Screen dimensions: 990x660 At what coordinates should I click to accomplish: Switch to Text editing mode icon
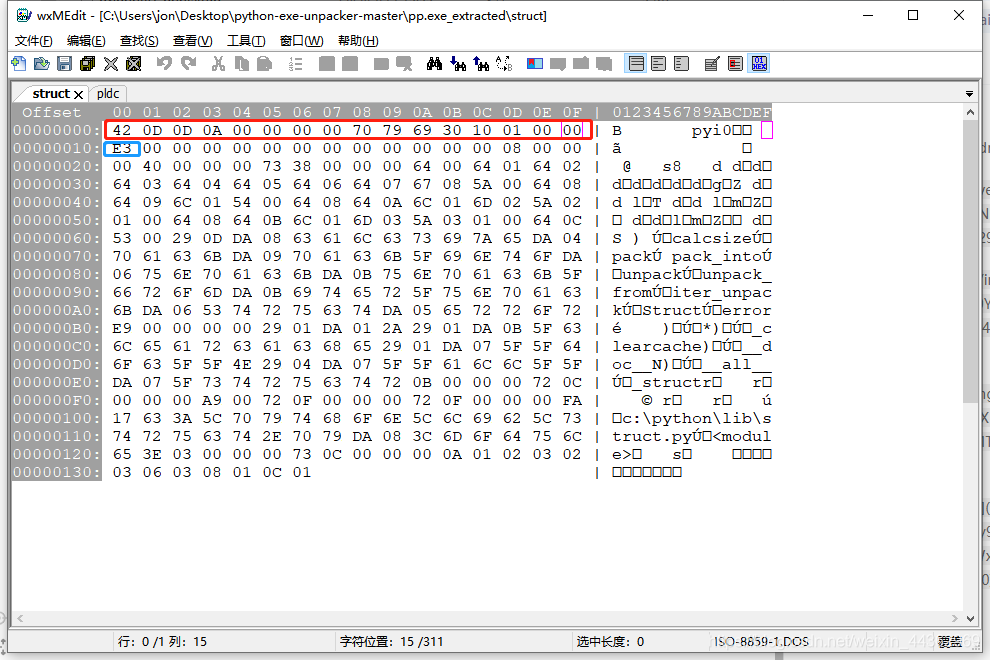(x=712, y=63)
